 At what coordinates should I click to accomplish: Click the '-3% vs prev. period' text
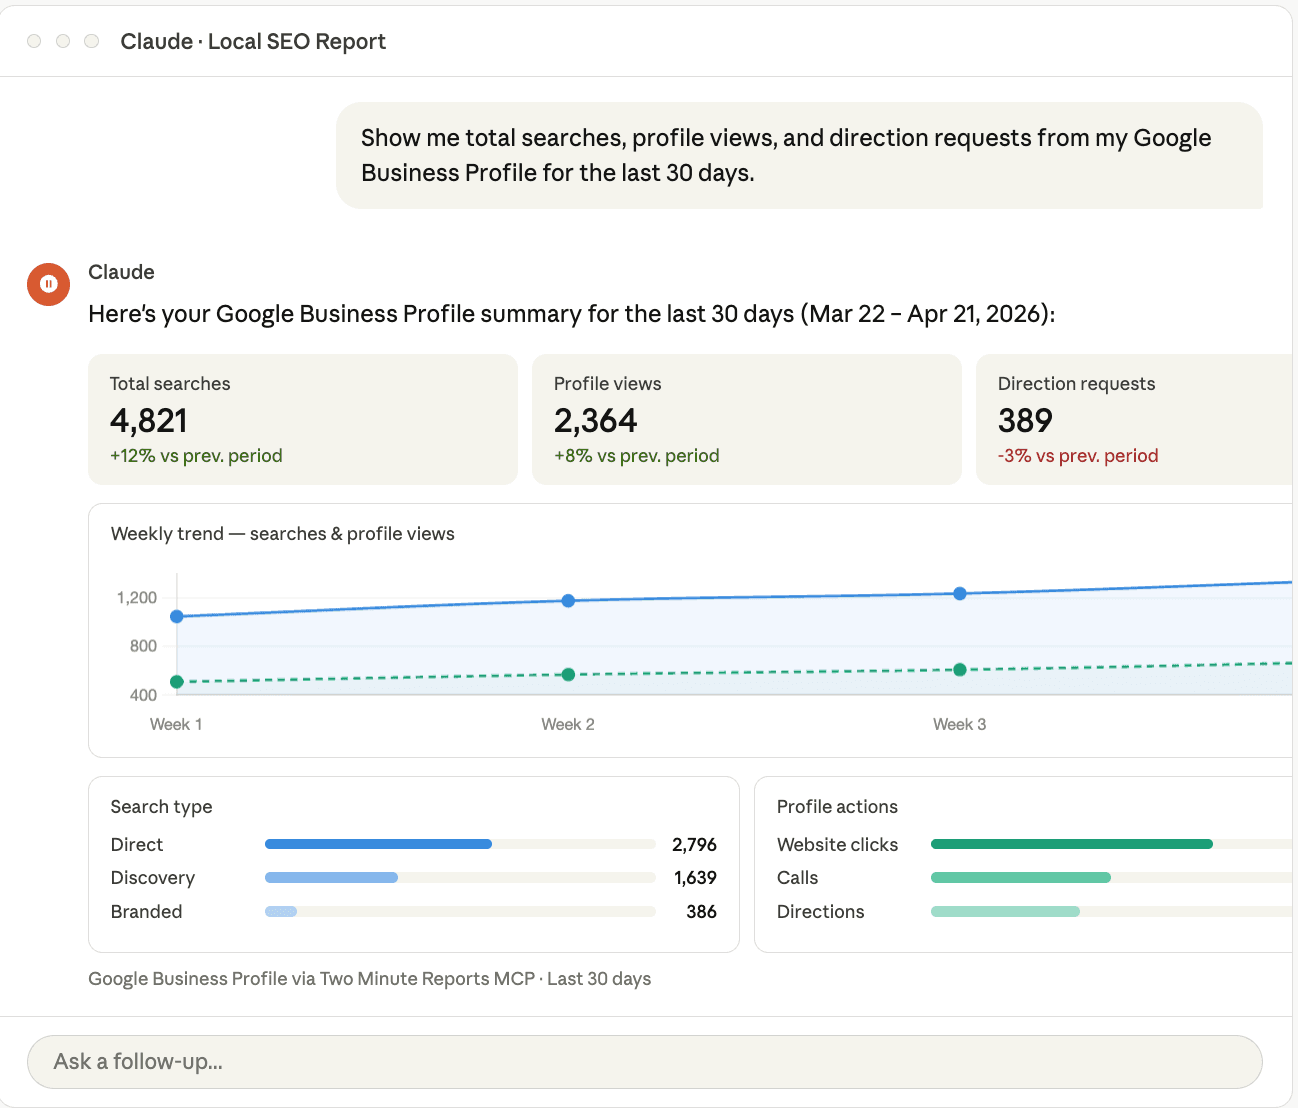coord(1078,456)
